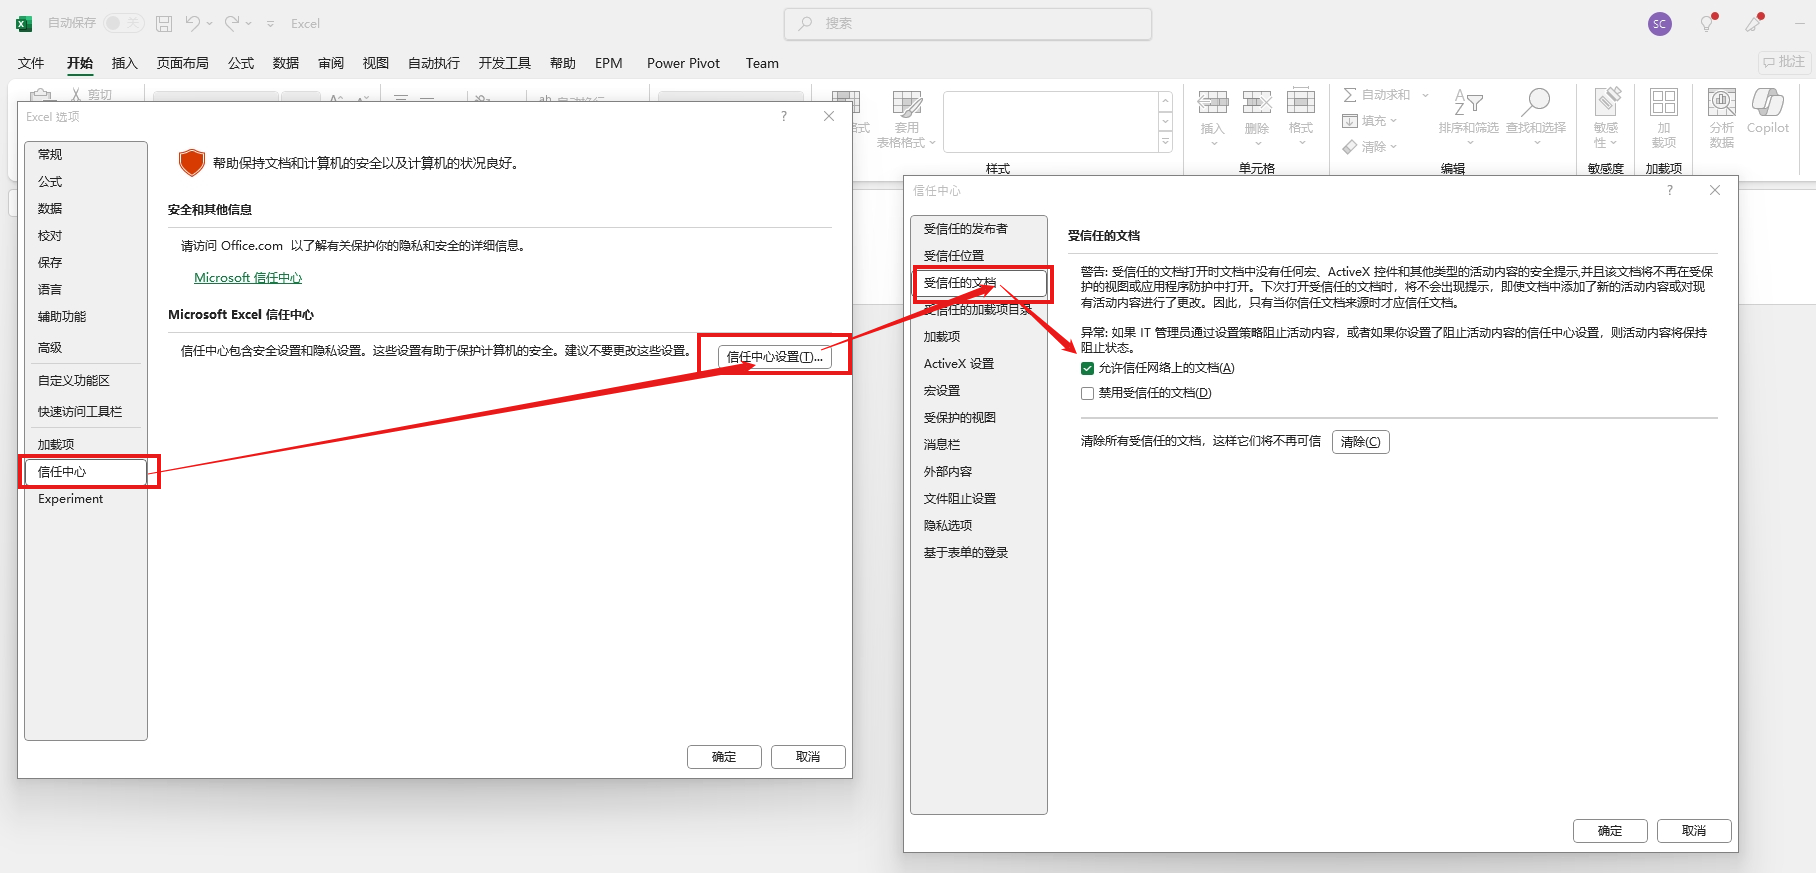
Task: Select 快速访问工具栏 in options sidebar
Action: (x=86, y=411)
